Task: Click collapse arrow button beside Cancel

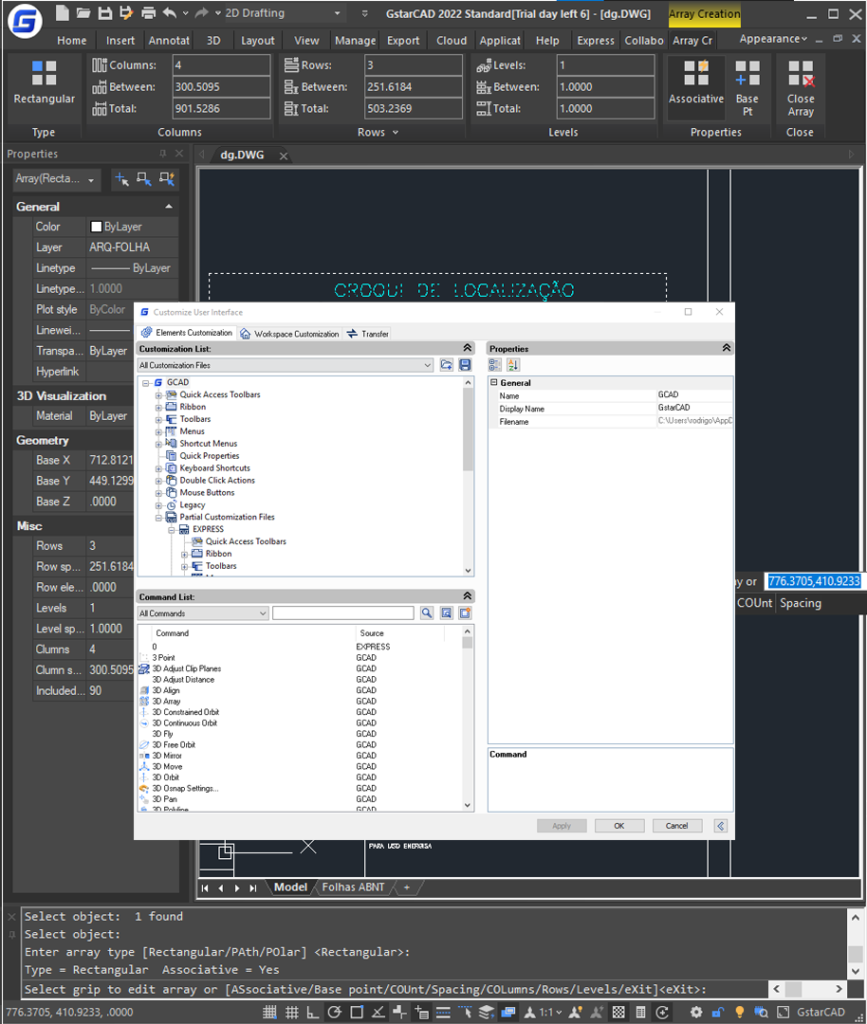Action: [x=721, y=825]
